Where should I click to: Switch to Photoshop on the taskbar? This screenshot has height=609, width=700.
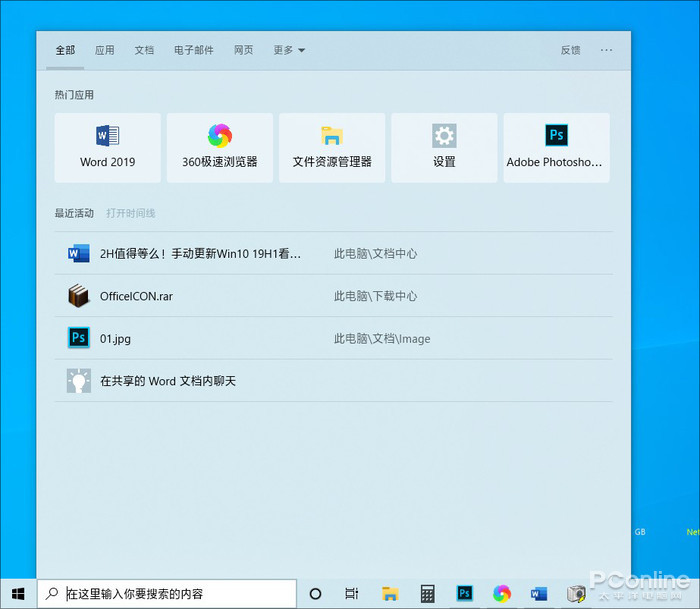click(465, 593)
